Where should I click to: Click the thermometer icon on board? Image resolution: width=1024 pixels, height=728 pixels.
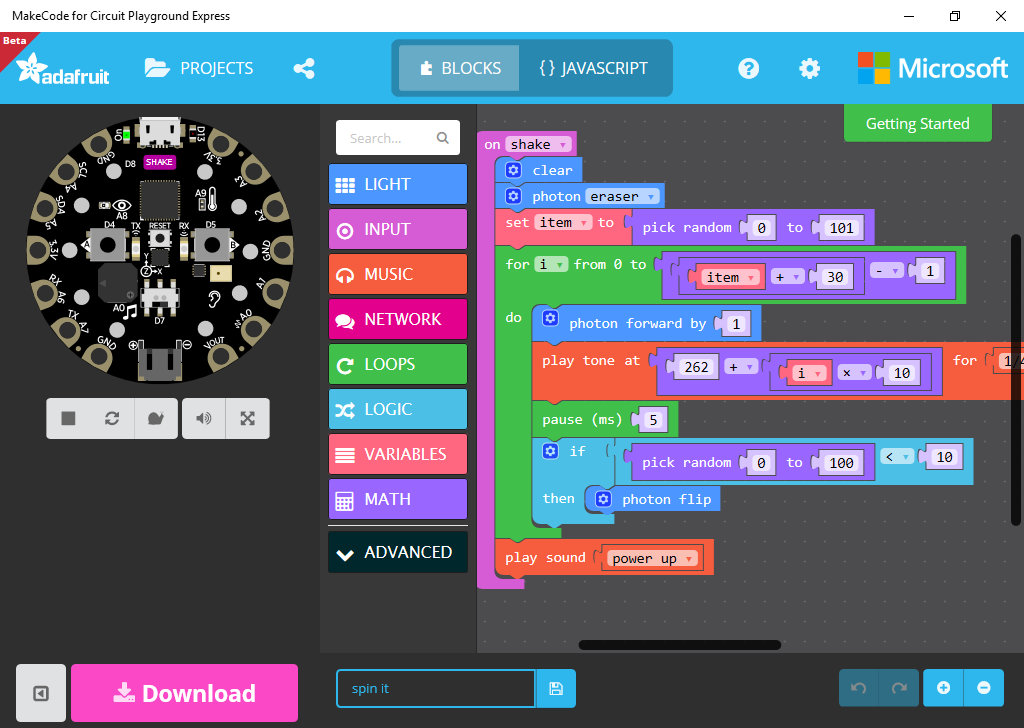(x=212, y=199)
